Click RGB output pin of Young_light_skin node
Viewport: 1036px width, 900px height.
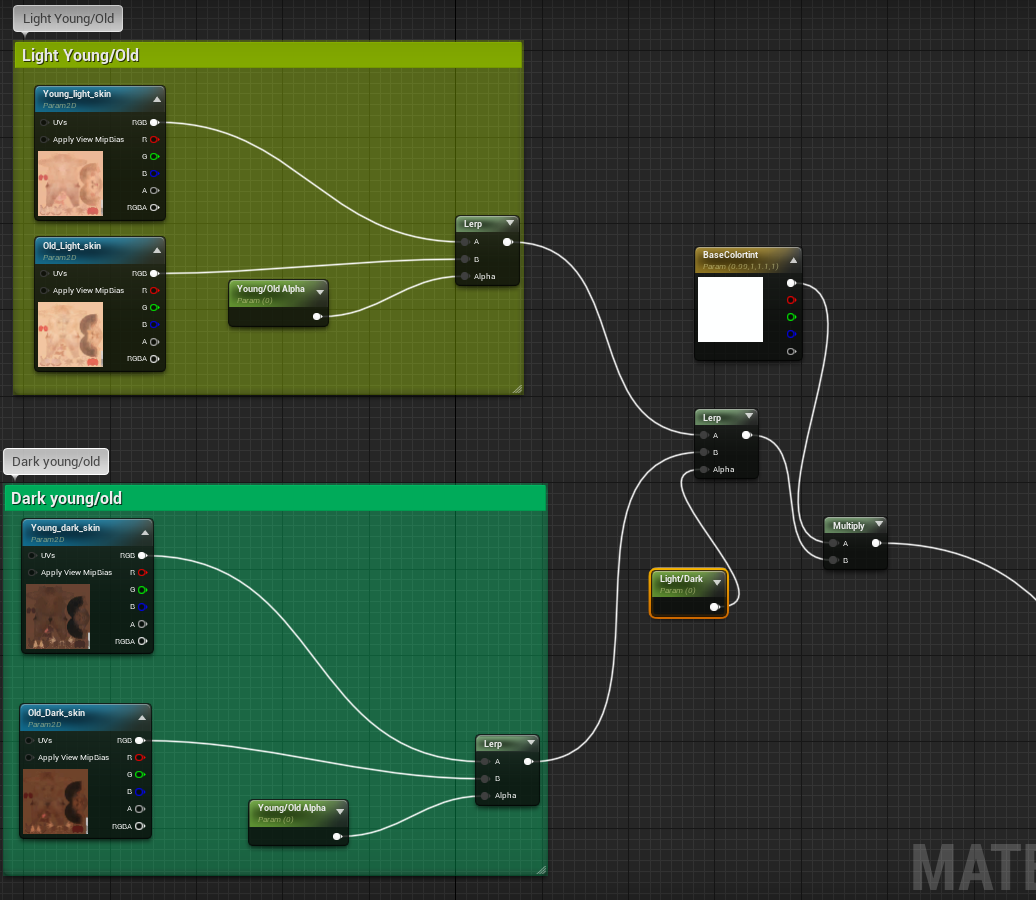click(x=154, y=122)
